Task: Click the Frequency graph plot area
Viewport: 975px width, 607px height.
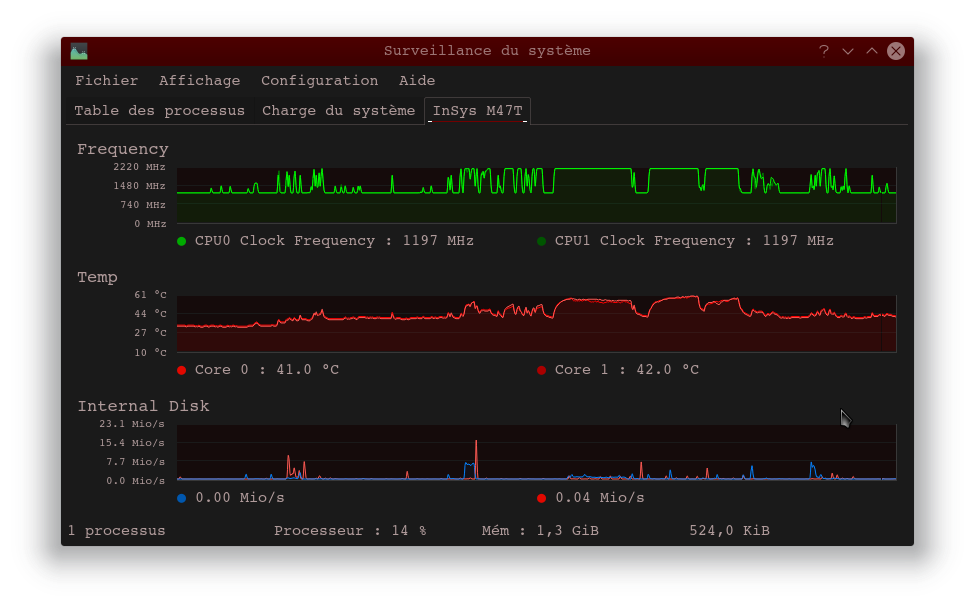Action: (x=537, y=195)
